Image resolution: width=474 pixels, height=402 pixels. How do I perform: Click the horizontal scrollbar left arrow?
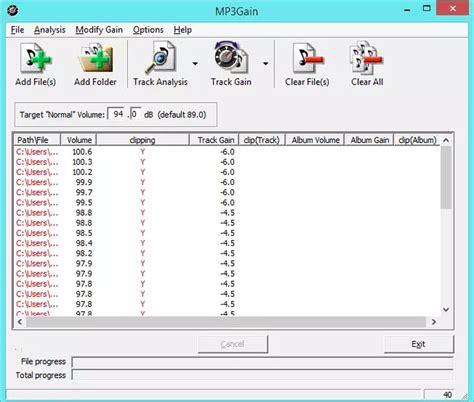pyautogui.click(x=20, y=322)
